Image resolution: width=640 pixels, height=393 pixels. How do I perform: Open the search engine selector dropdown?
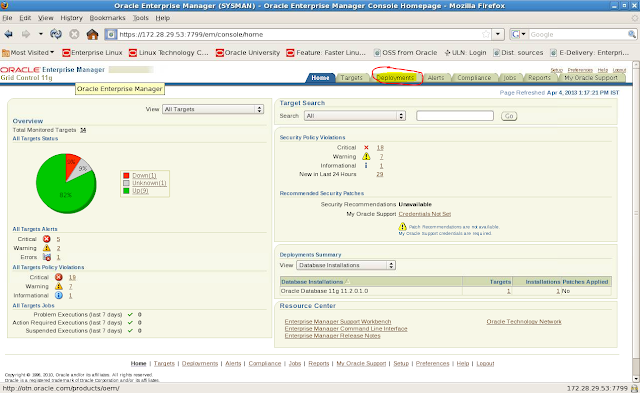518,34
